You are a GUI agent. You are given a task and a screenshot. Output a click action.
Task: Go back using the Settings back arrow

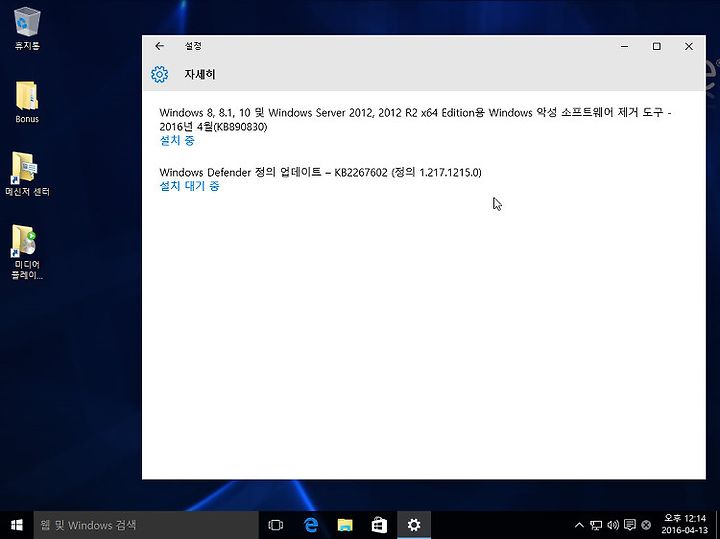(159, 46)
